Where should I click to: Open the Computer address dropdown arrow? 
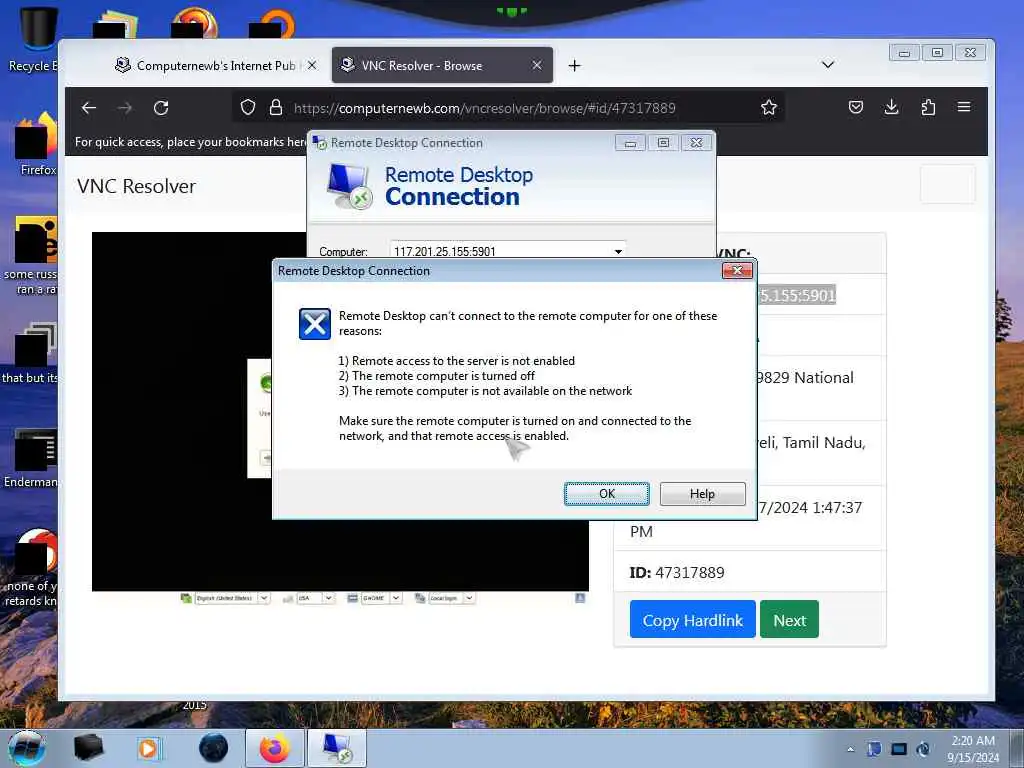pyautogui.click(x=618, y=251)
